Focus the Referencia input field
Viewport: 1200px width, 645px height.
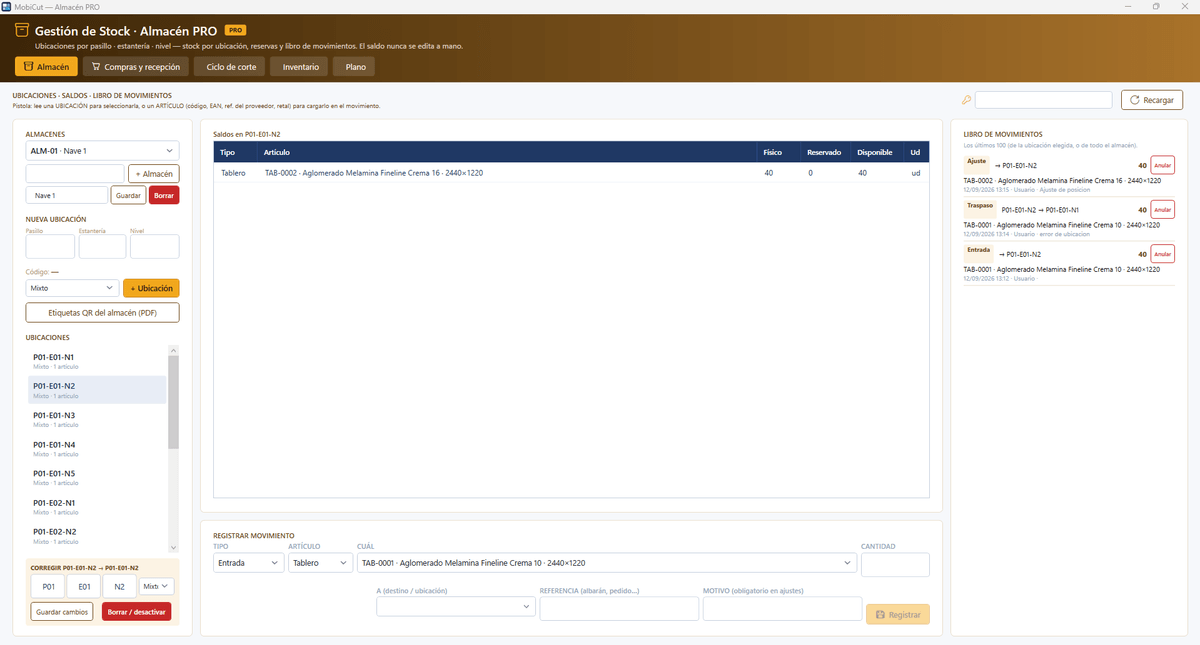[x=619, y=608]
